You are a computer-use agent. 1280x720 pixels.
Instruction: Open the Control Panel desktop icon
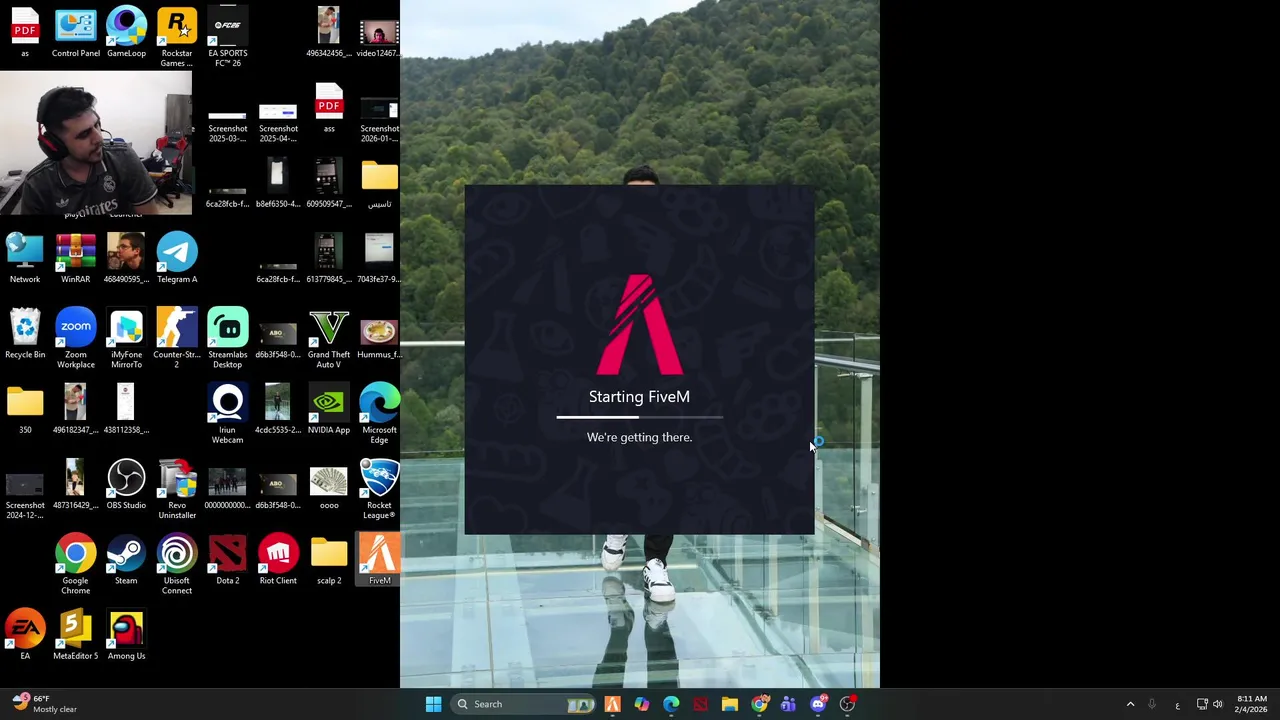tap(76, 32)
